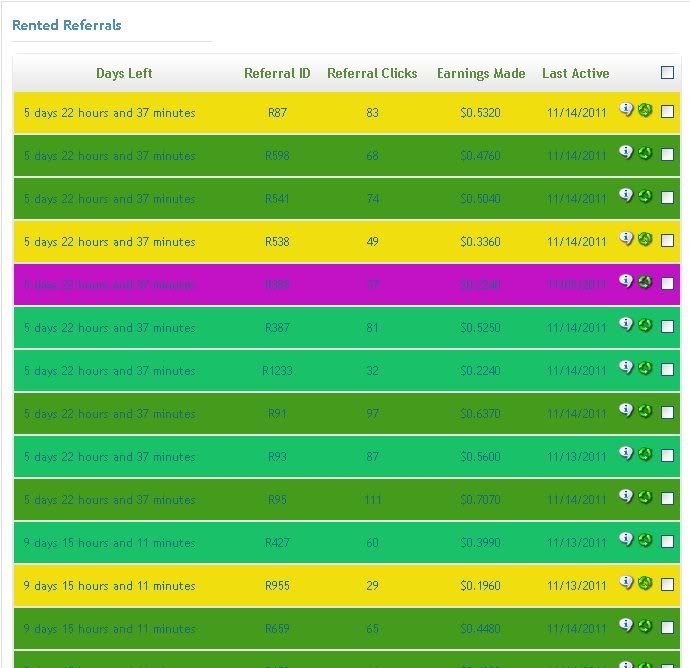Check the box for referral R95
The height and width of the screenshot is (668, 690).
667,499
